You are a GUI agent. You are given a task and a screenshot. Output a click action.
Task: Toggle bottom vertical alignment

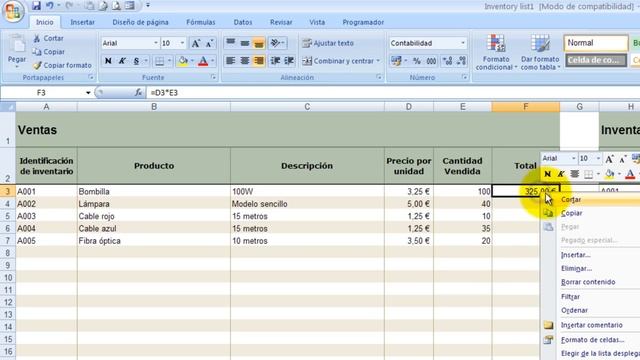259,43
